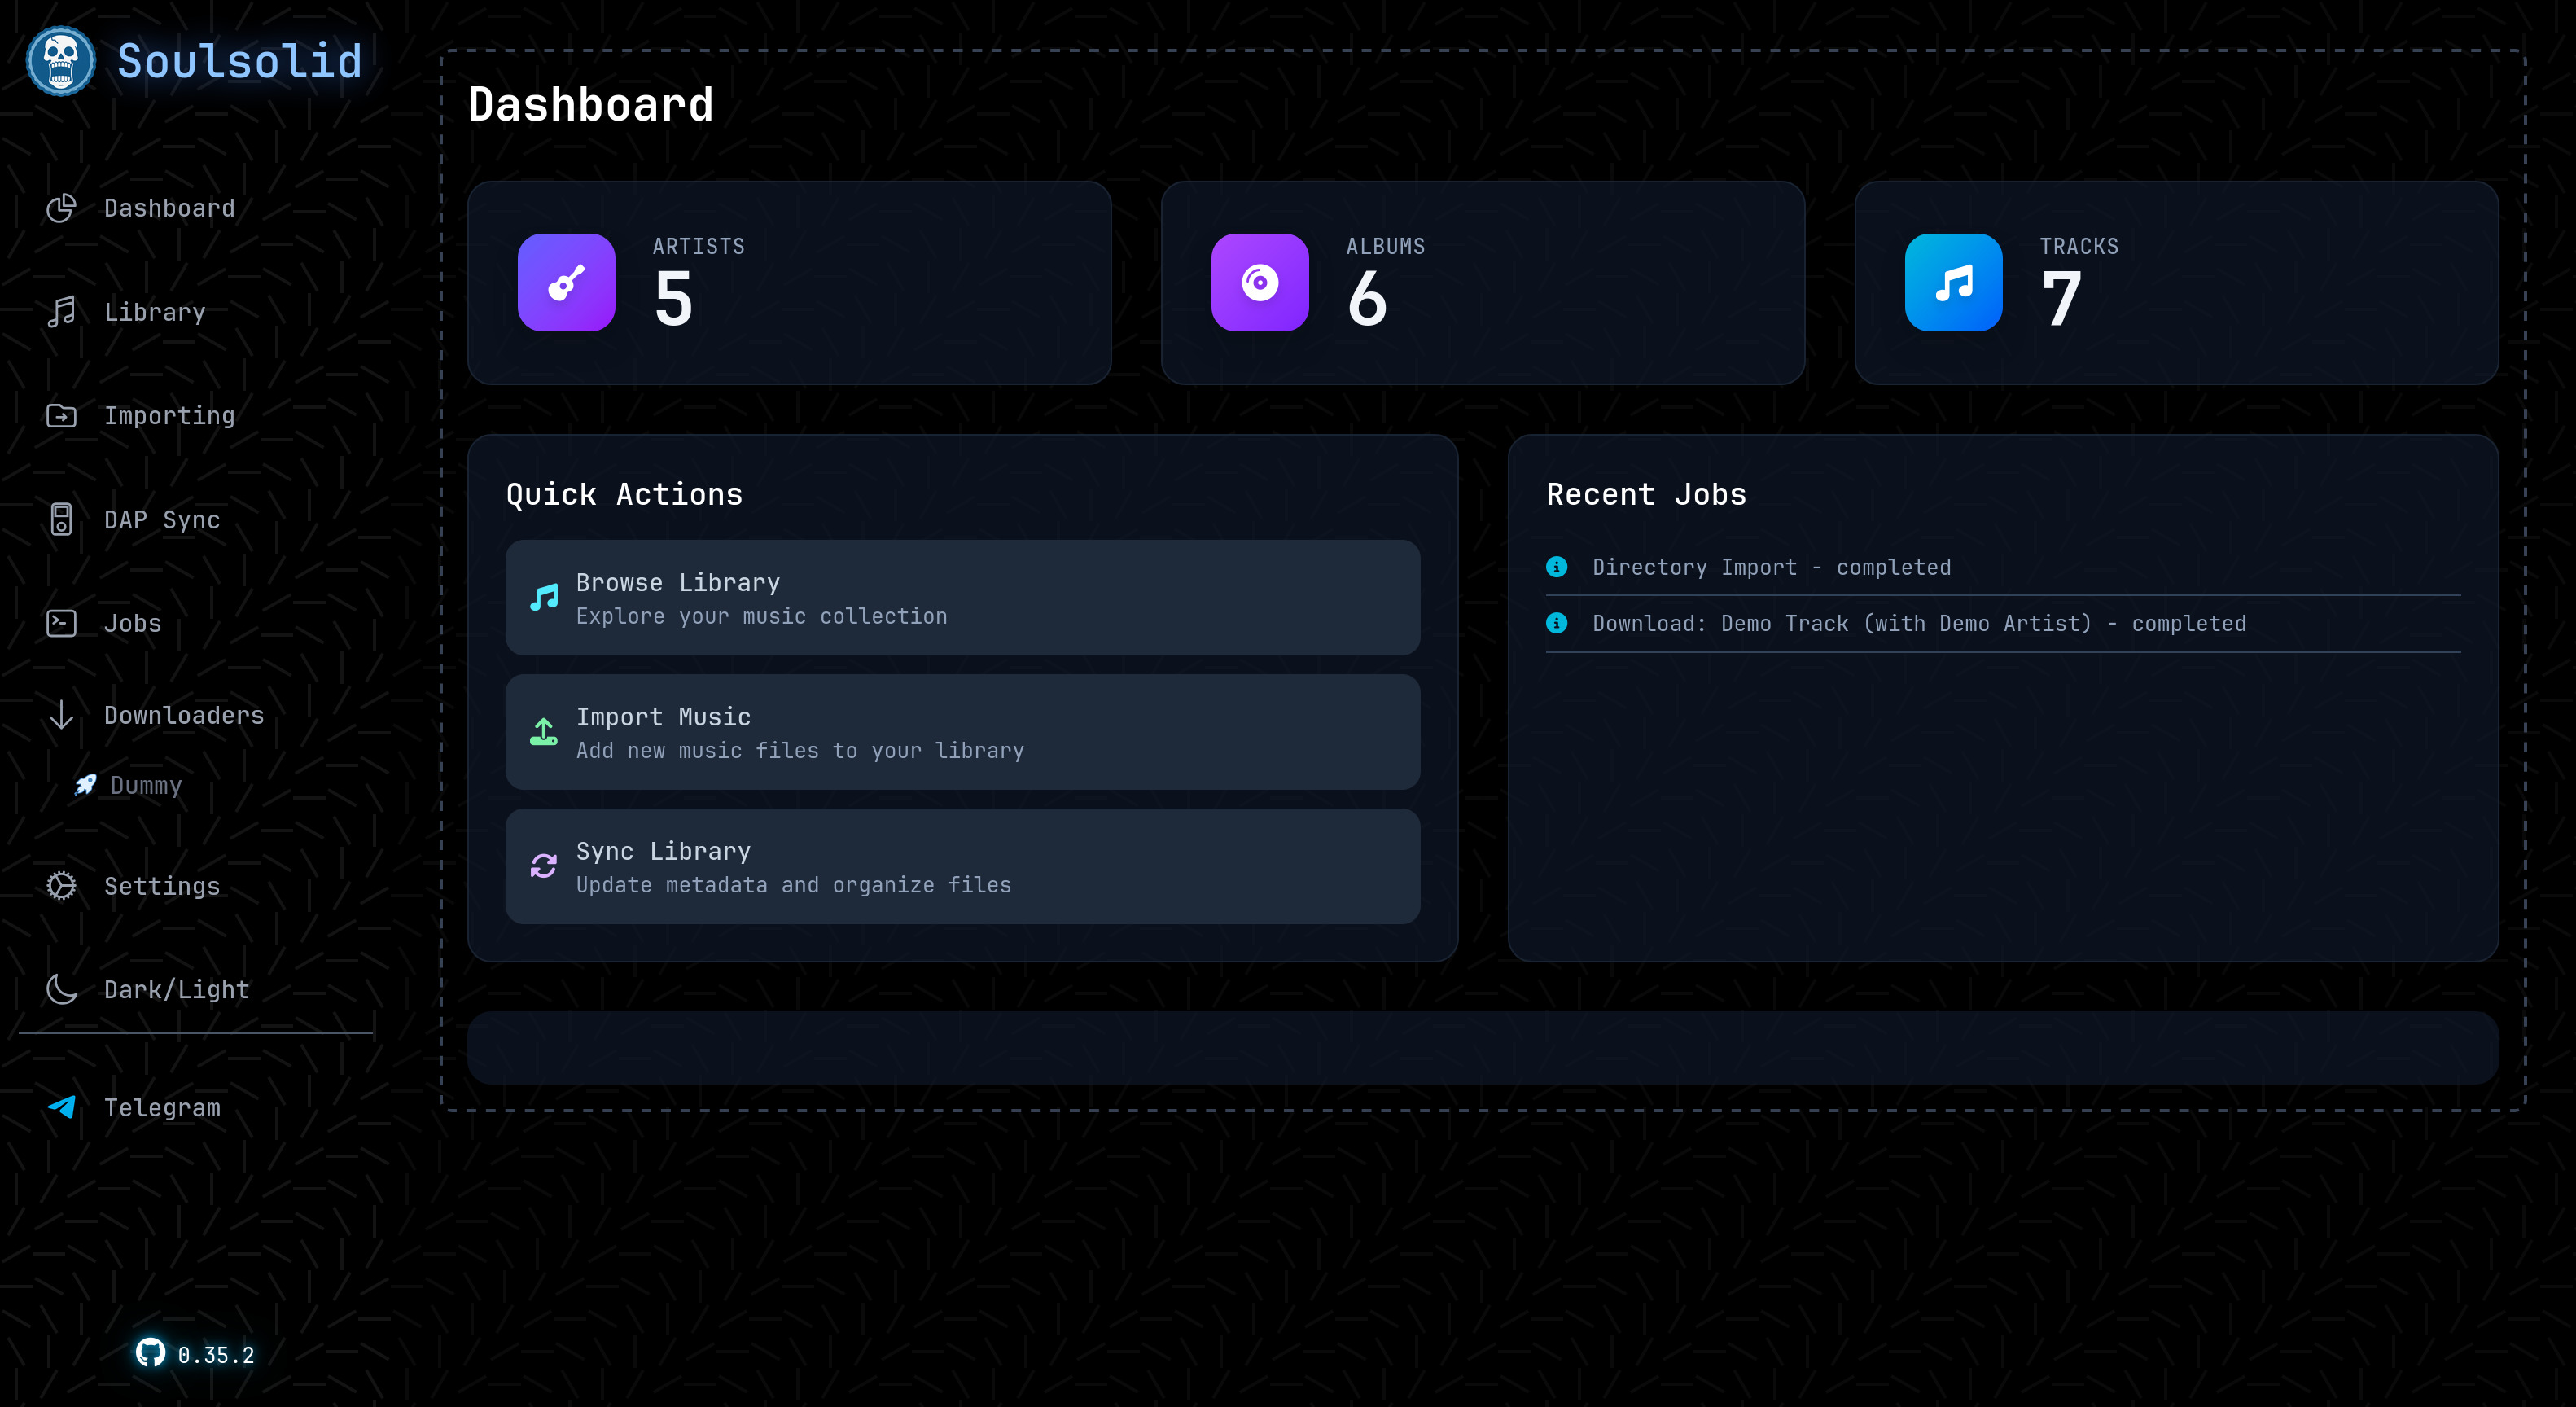Click the GitHub version 0.35.2 link
This screenshot has width=2576, height=1407.
pyautogui.click(x=196, y=1355)
